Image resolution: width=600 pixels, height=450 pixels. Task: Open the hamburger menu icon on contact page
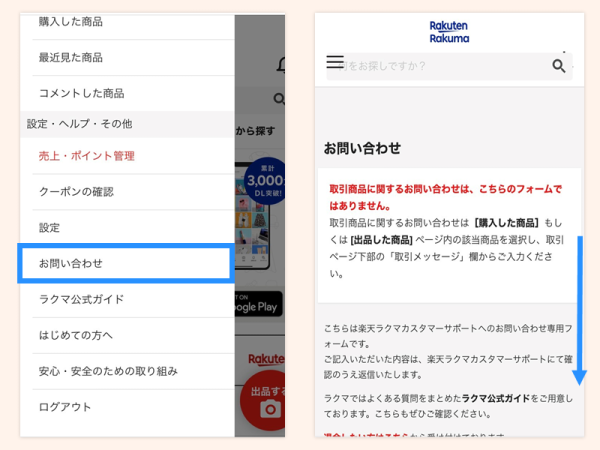[335, 62]
